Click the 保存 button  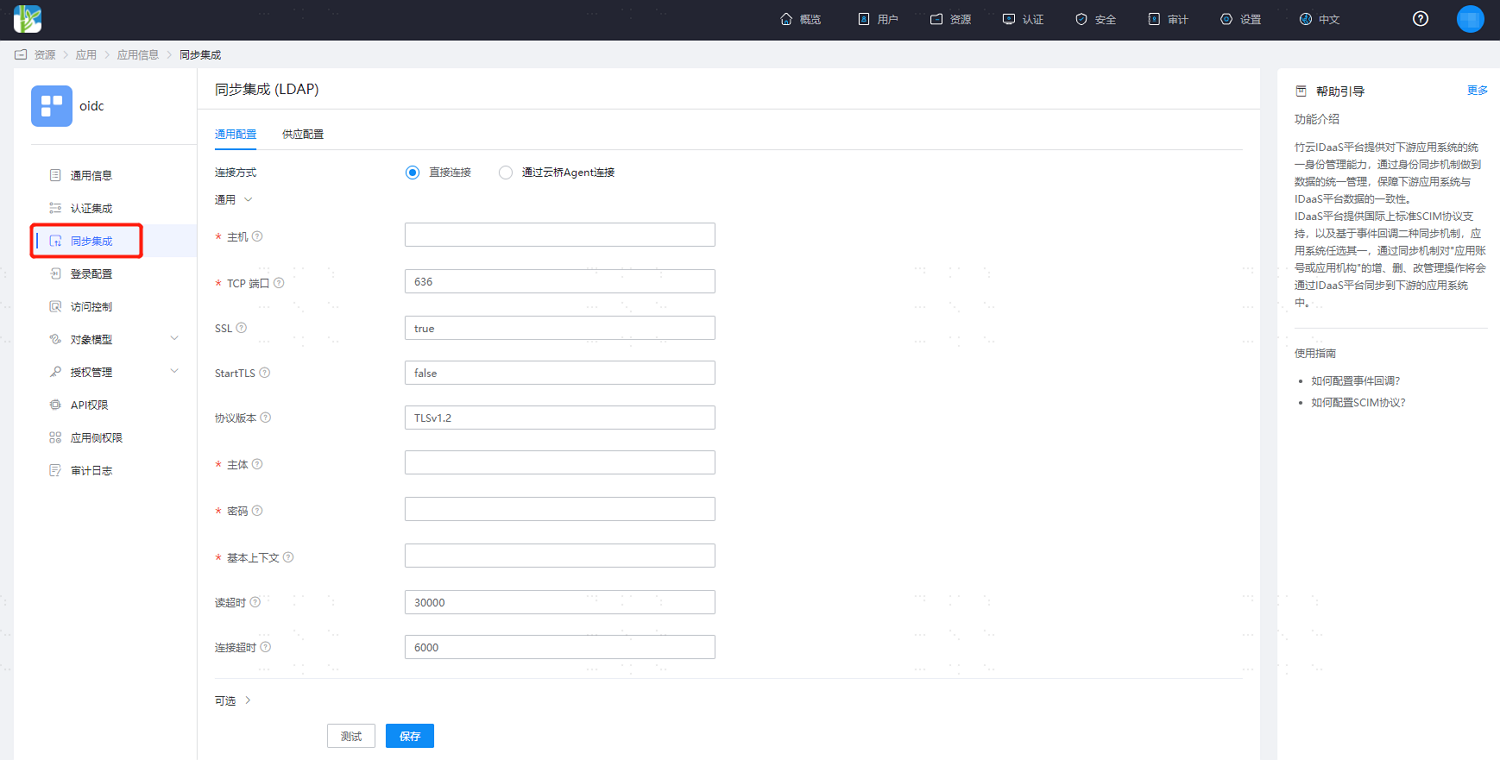click(410, 736)
